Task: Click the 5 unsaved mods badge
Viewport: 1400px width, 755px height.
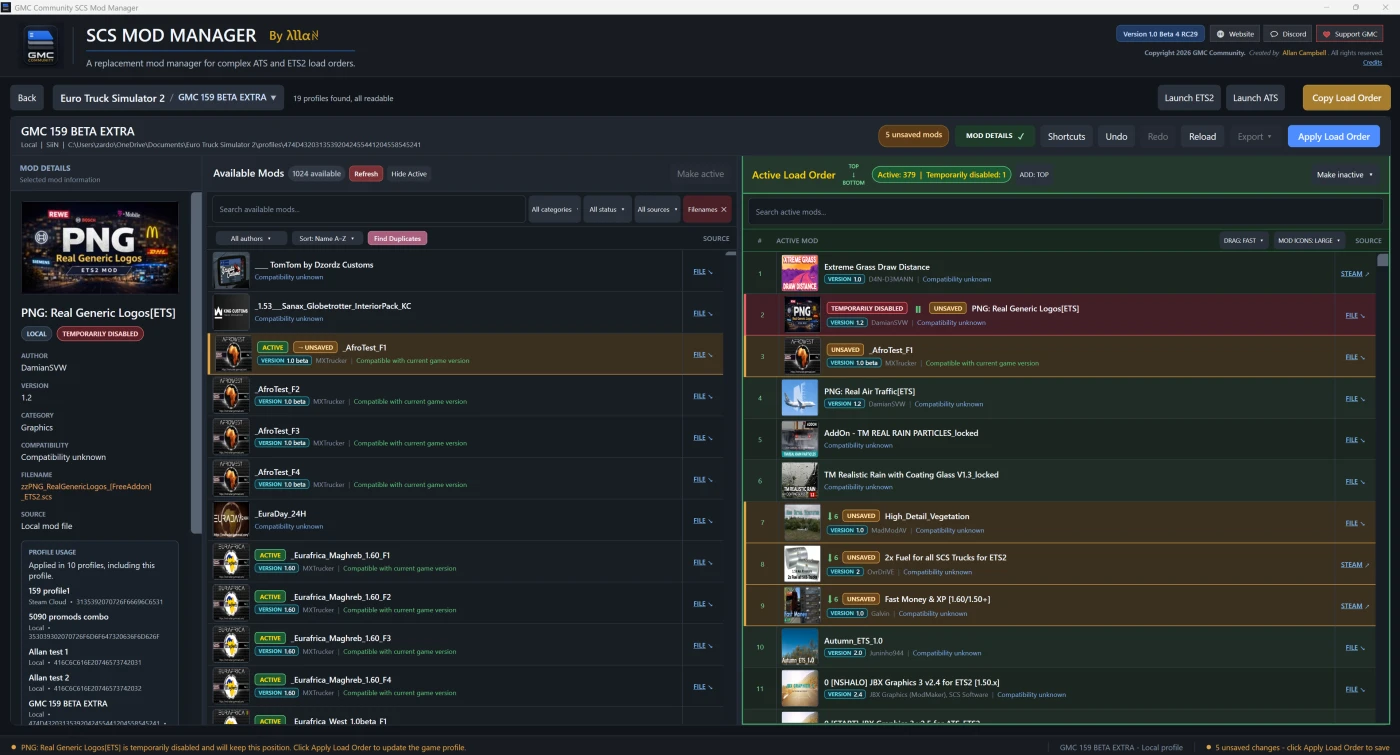Action: click(x=914, y=135)
